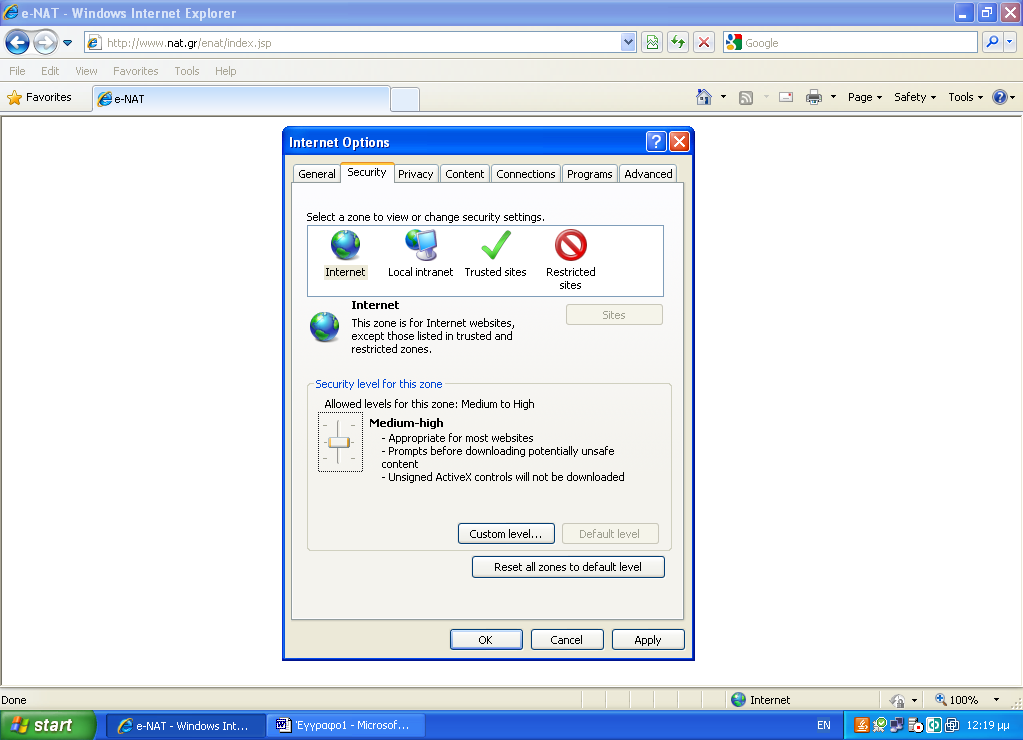Image resolution: width=1023 pixels, height=740 pixels.
Task: Toggle the Compatibility View icon
Action: 652,43
